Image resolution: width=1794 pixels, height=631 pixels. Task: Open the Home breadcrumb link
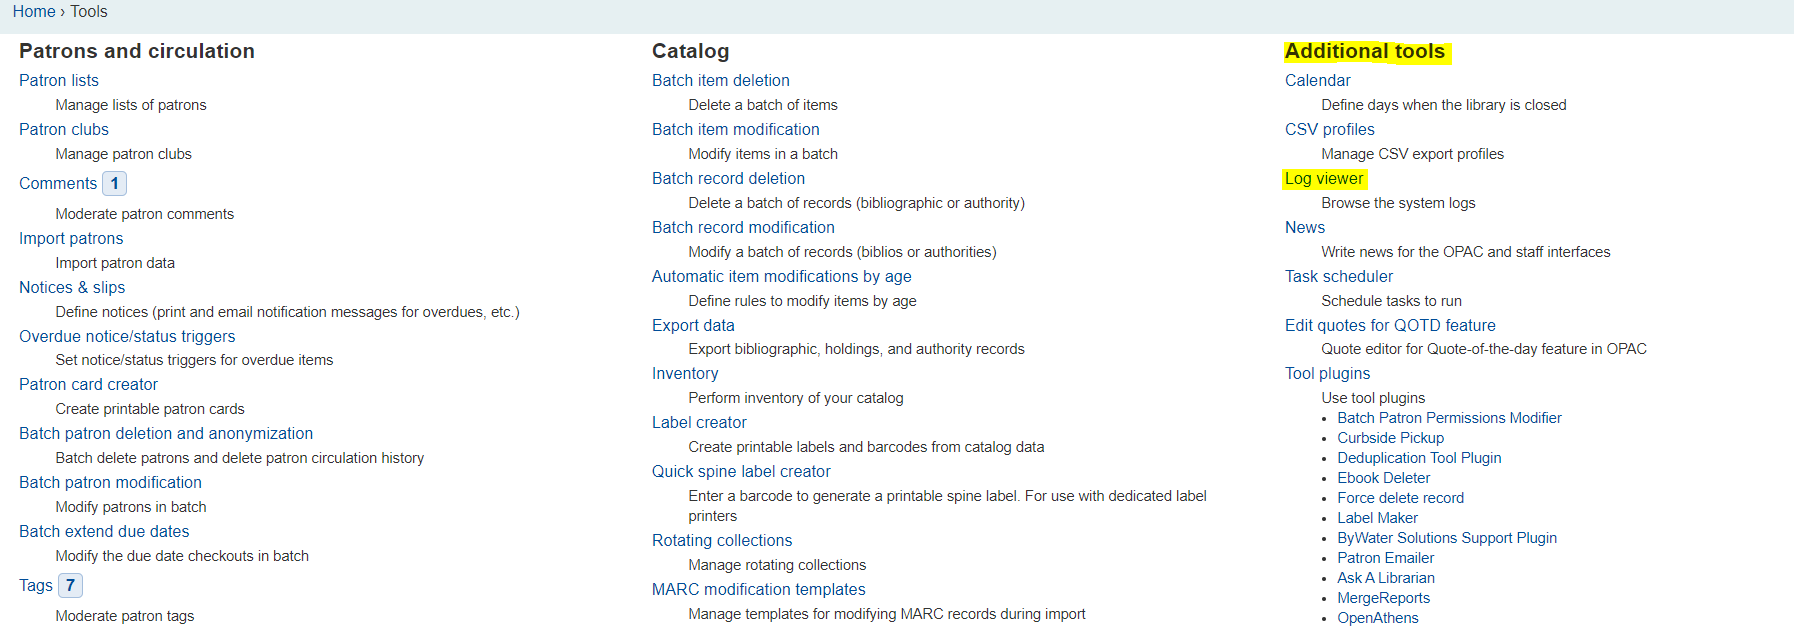coord(33,12)
